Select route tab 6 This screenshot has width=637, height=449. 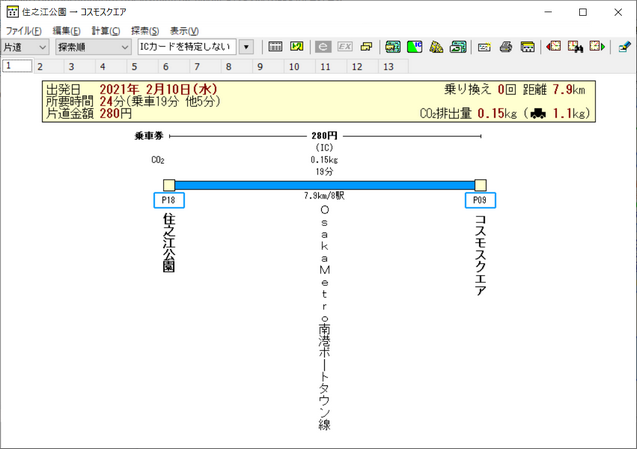click(174, 66)
